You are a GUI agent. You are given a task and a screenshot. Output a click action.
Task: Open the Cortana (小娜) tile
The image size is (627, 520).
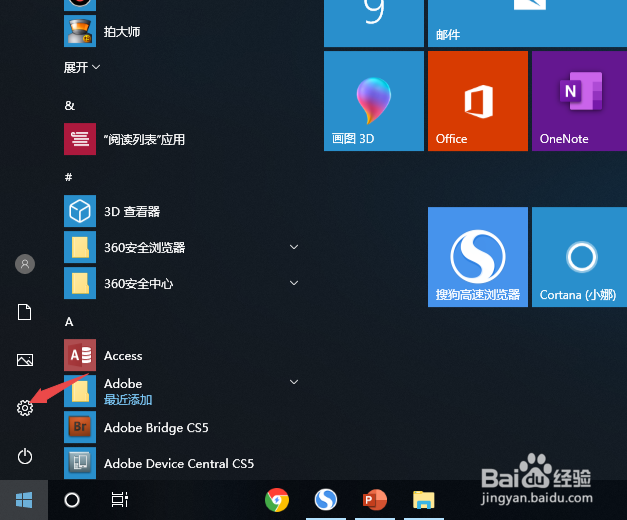coord(579,257)
